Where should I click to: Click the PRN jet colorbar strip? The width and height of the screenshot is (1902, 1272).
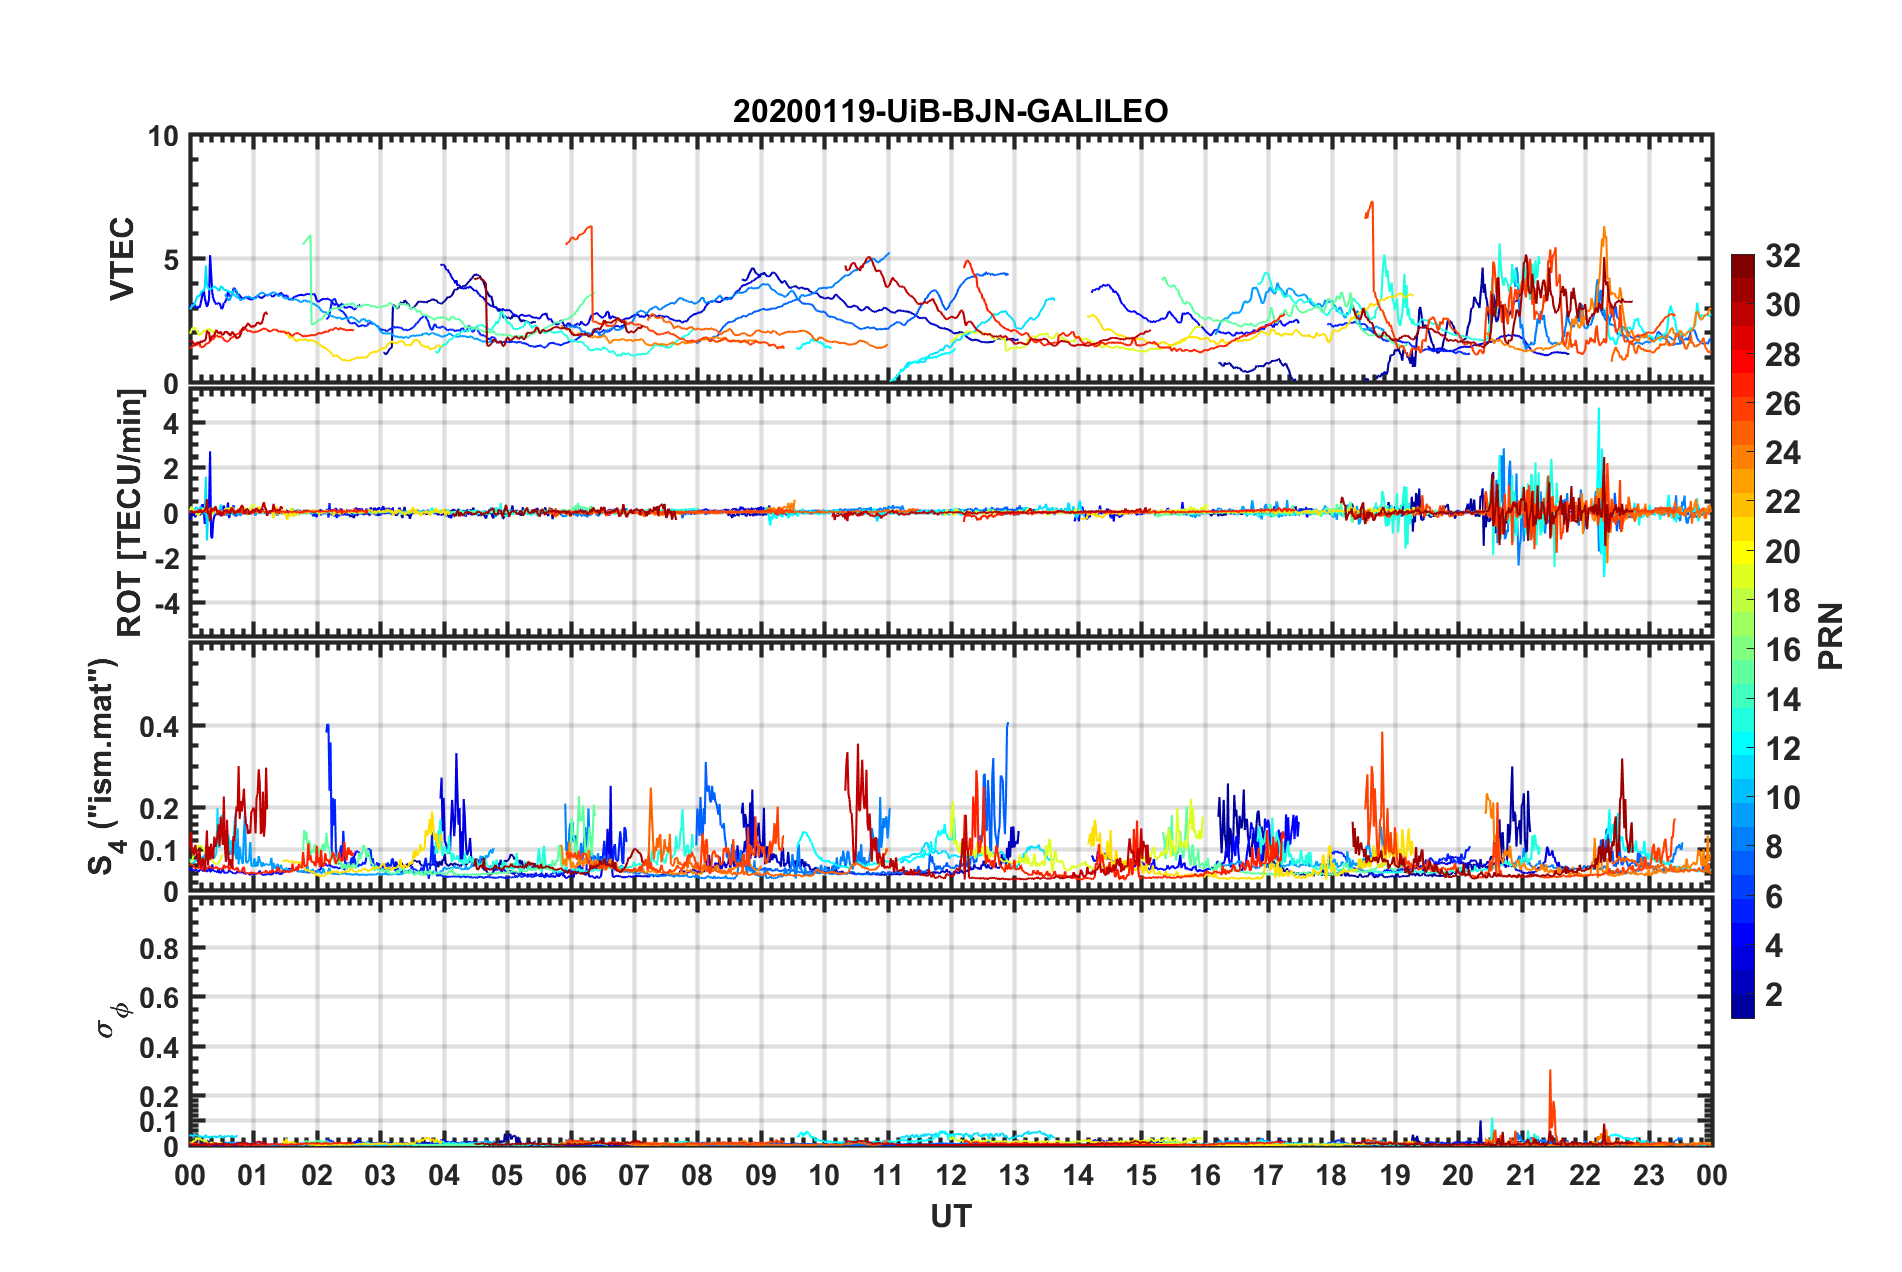point(1742,636)
